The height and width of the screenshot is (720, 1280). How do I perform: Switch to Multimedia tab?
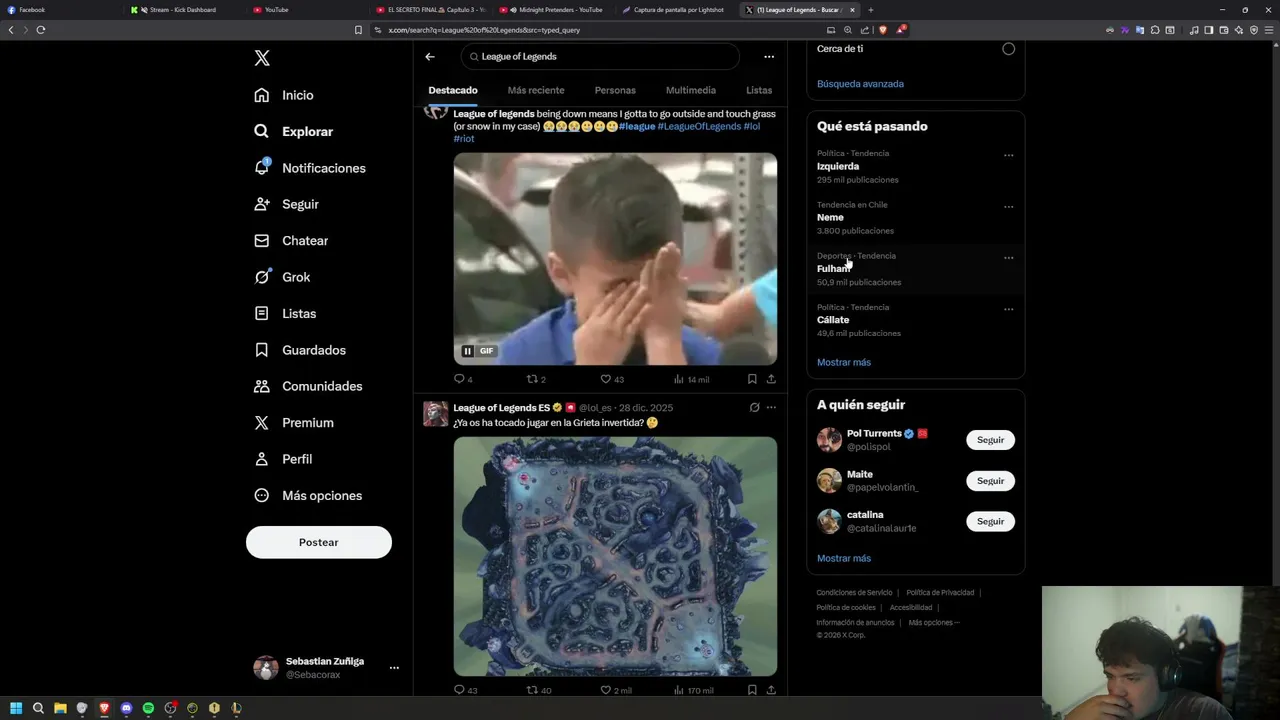pos(691,90)
